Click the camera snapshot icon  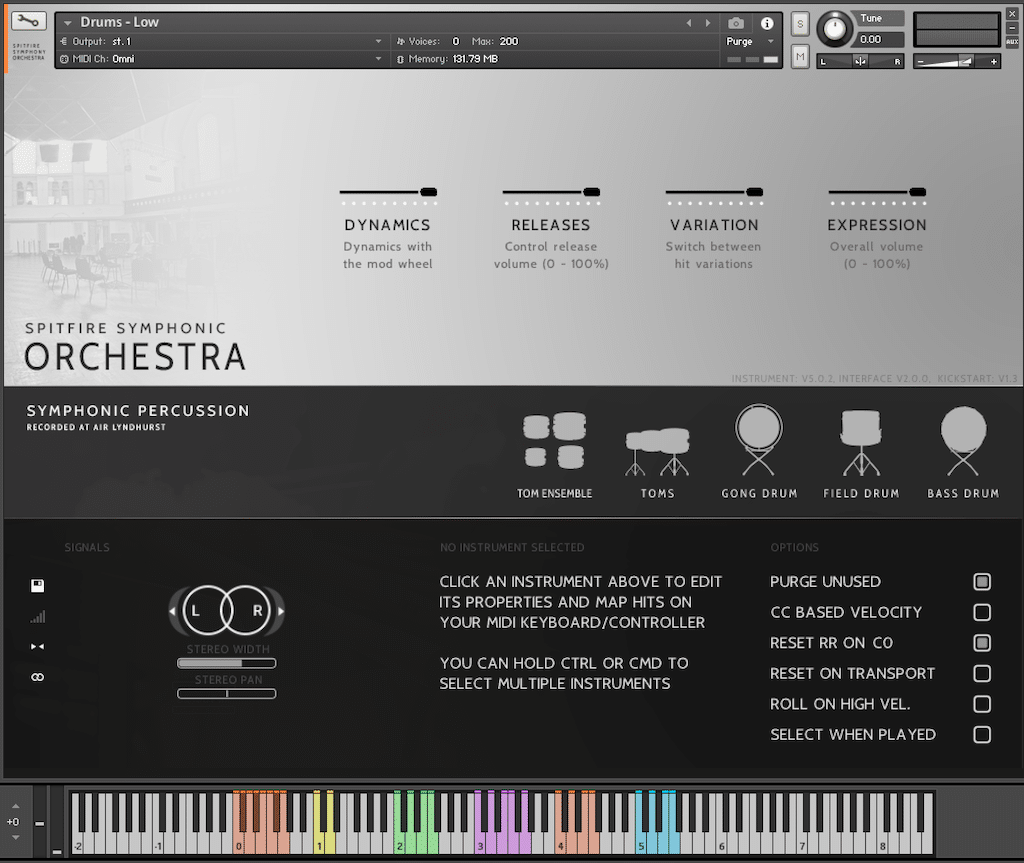tap(736, 24)
